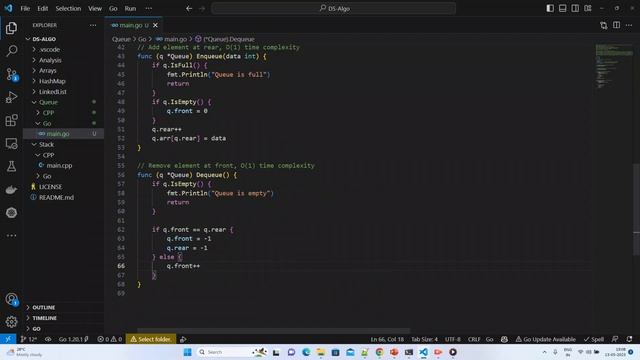640x360 pixels.
Task: Click the watch eye icon in status bar
Action: point(48,339)
